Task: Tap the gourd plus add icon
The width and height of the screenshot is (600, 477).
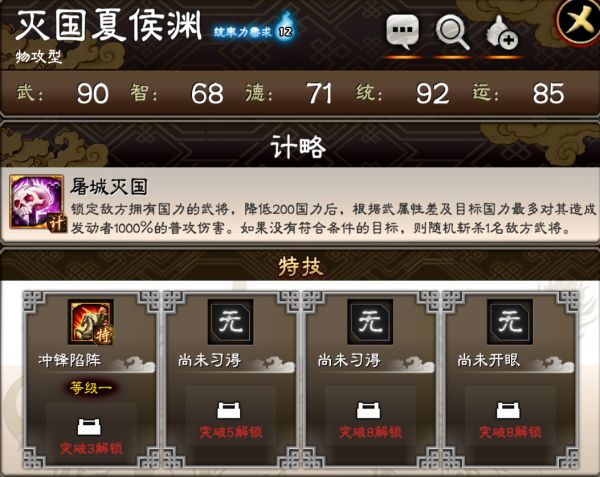Action: (x=502, y=32)
